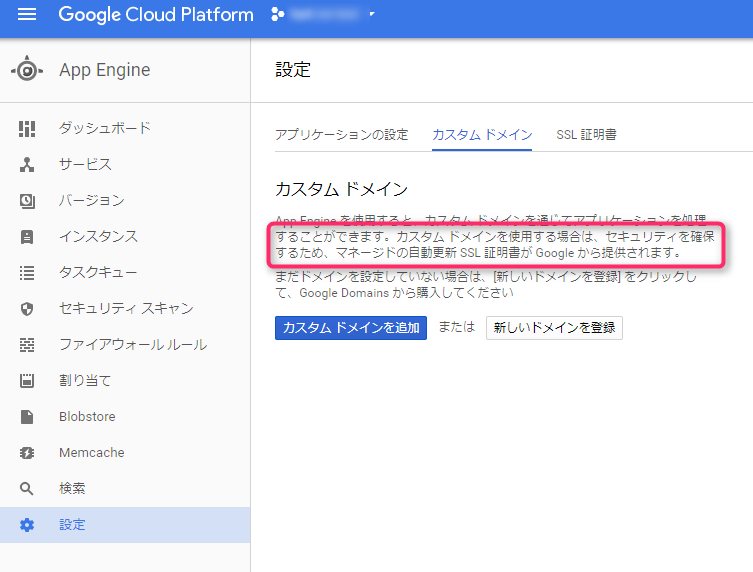The width and height of the screenshot is (753, 572).
Task: Click the セキュリティ スキャン shield icon
Action: click(x=27, y=309)
